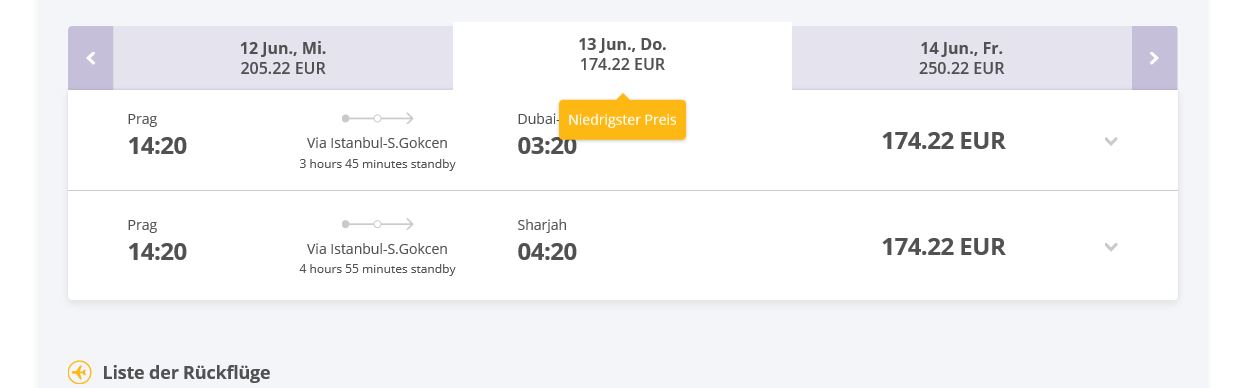Click the Liste der Rückflüge heading

[x=186, y=373]
